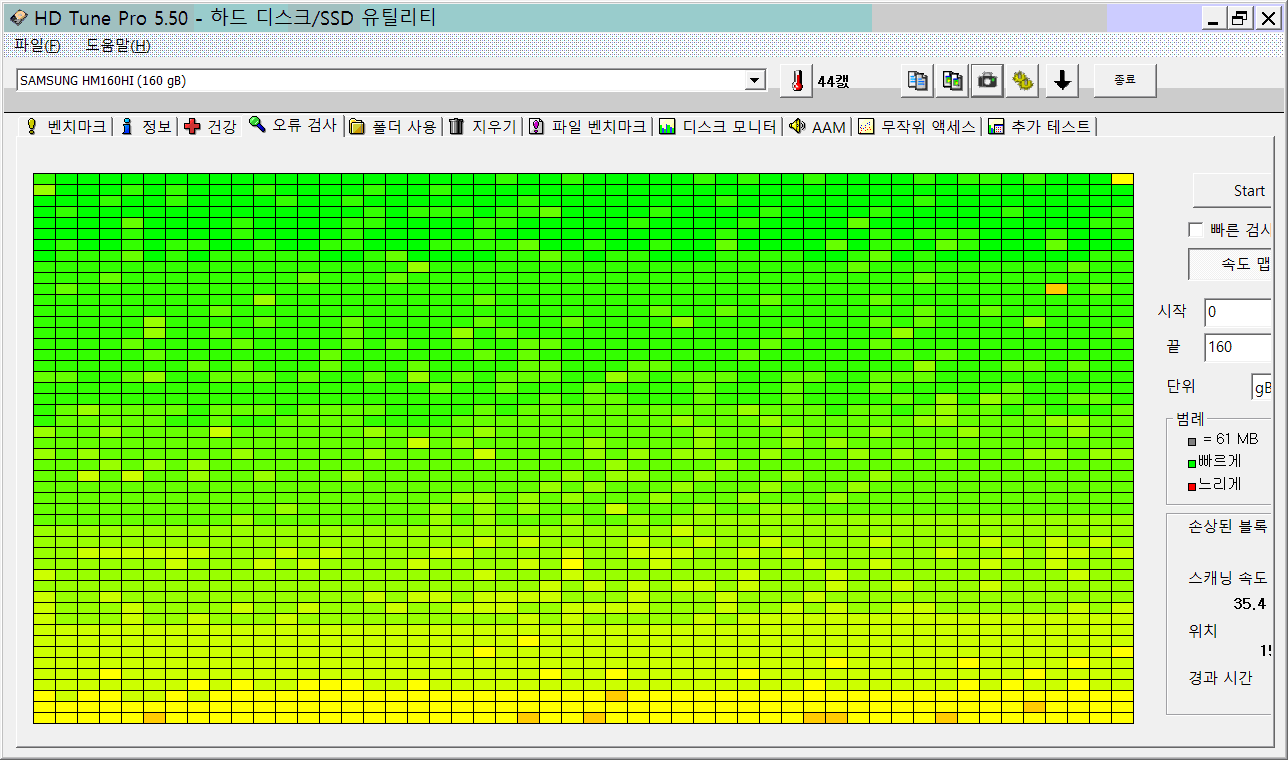Restore down the HD Tune window
This screenshot has height=760, width=1288.
pyautogui.click(x=1240, y=18)
